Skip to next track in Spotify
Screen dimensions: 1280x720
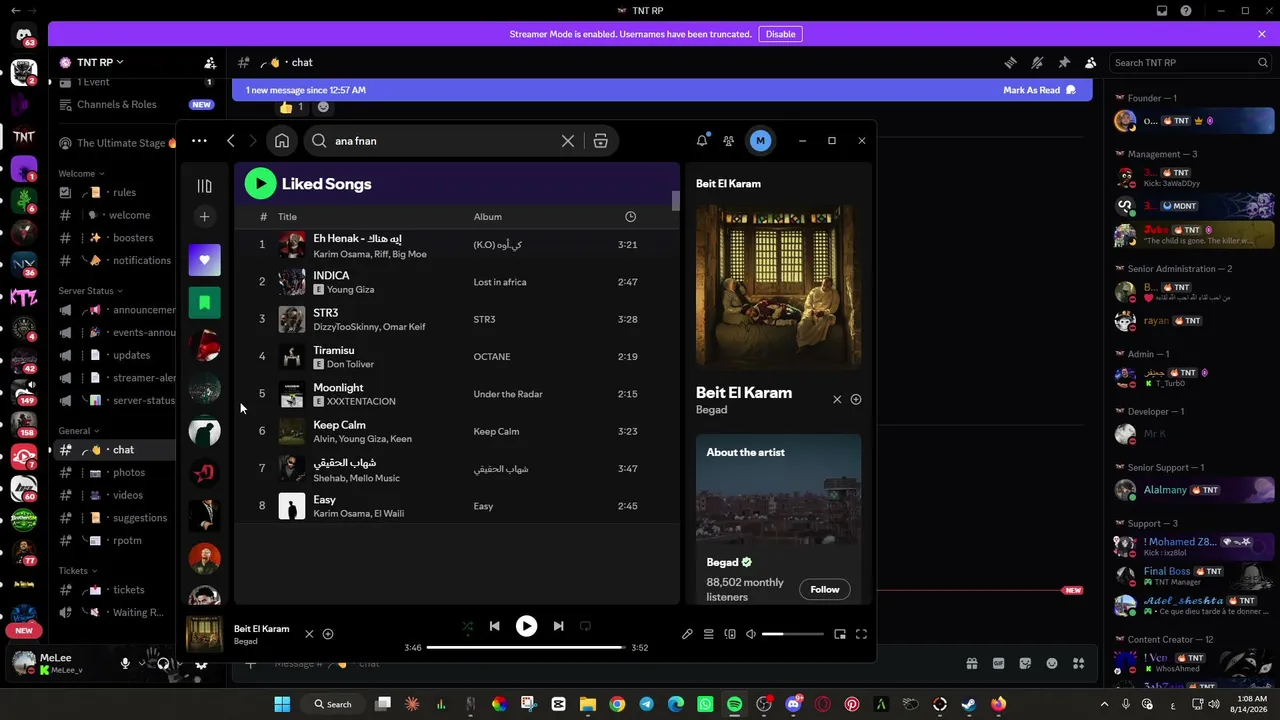tap(558, 626)
